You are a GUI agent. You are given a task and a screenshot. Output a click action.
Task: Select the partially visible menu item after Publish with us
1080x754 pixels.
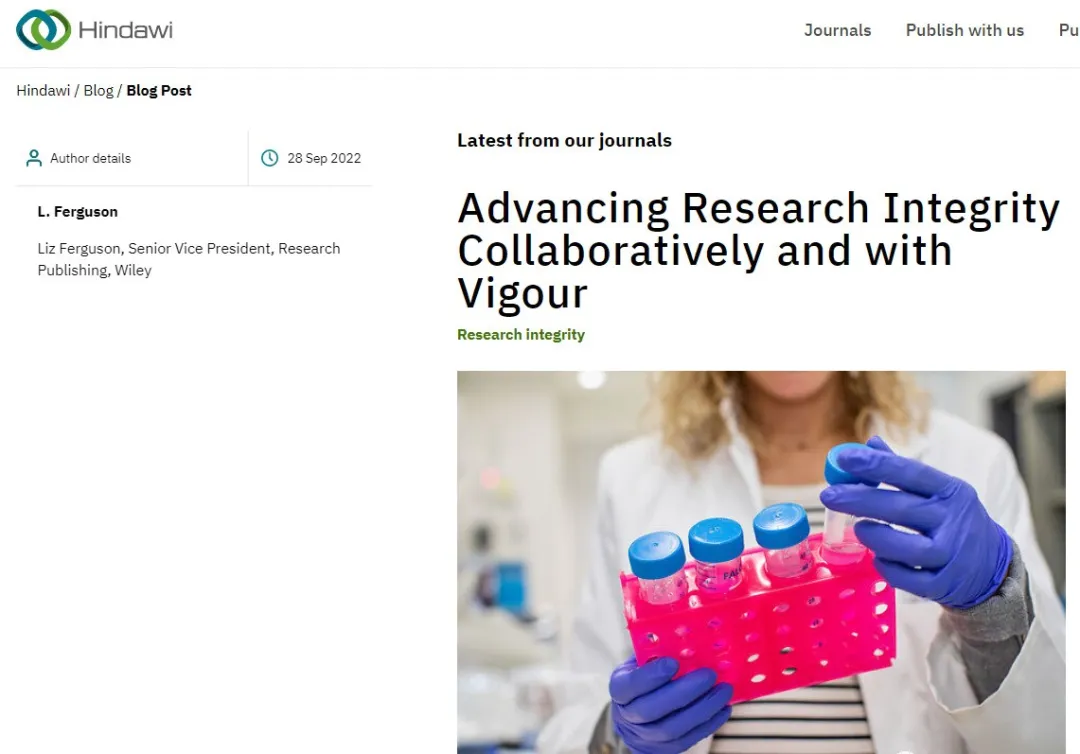point(1068,30)
